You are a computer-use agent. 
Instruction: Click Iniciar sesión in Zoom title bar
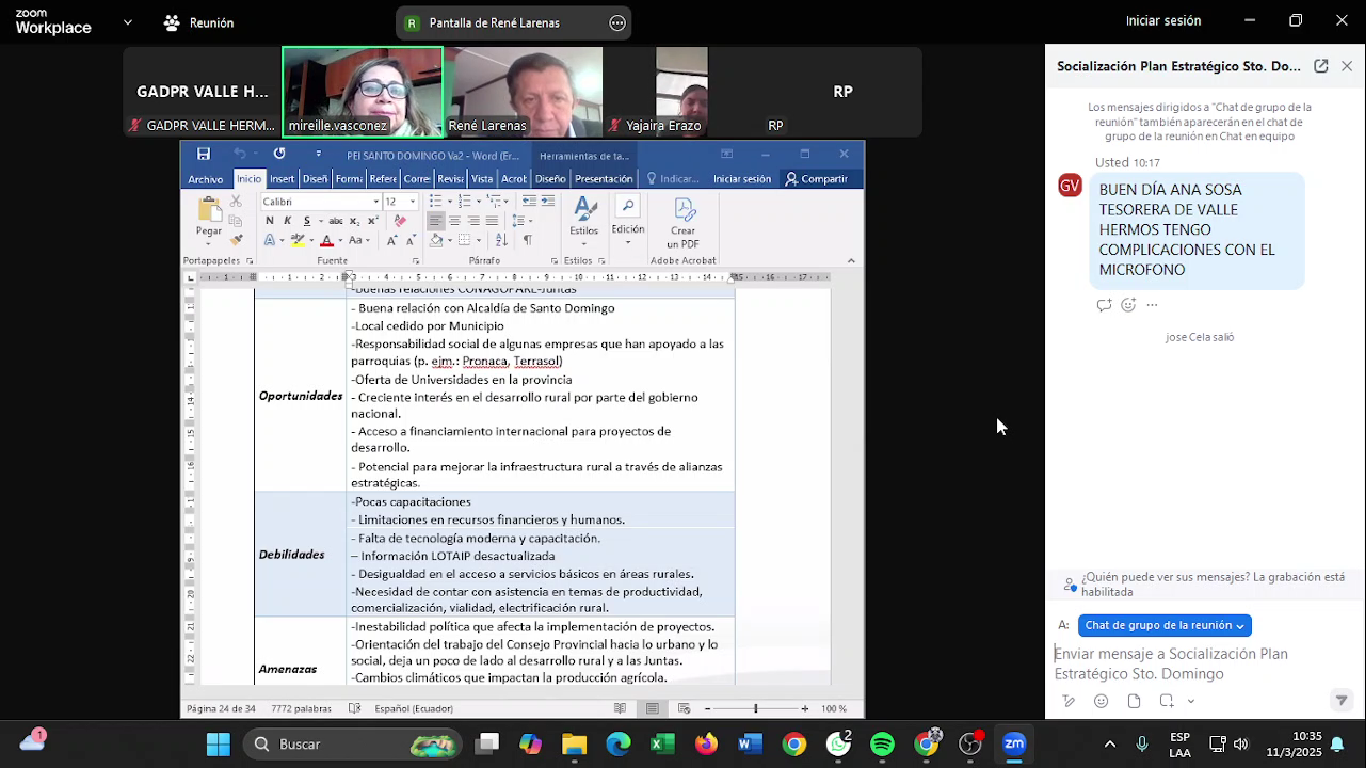coord(1163,21)
